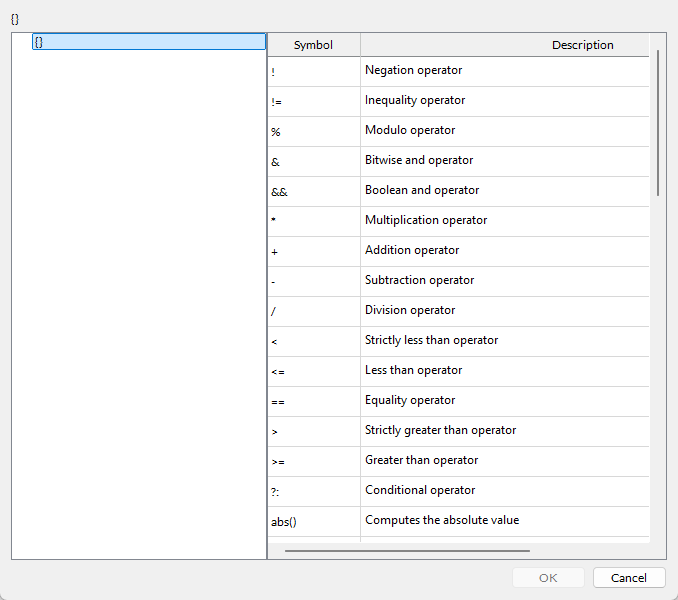This screenshot has height=600, width=678.
Task: Click the Cancel button
Action: pos(628,578)
